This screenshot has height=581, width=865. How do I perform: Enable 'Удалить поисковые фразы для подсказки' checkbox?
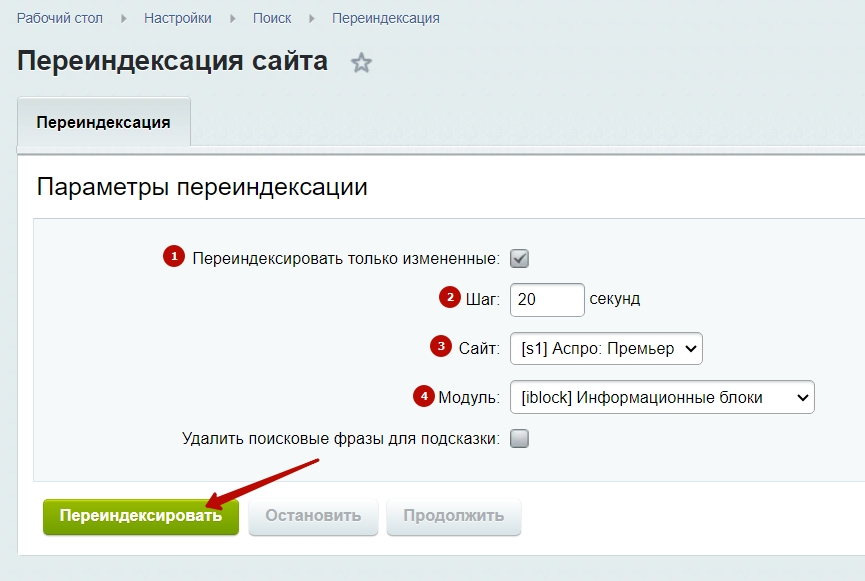click(519, 439)
